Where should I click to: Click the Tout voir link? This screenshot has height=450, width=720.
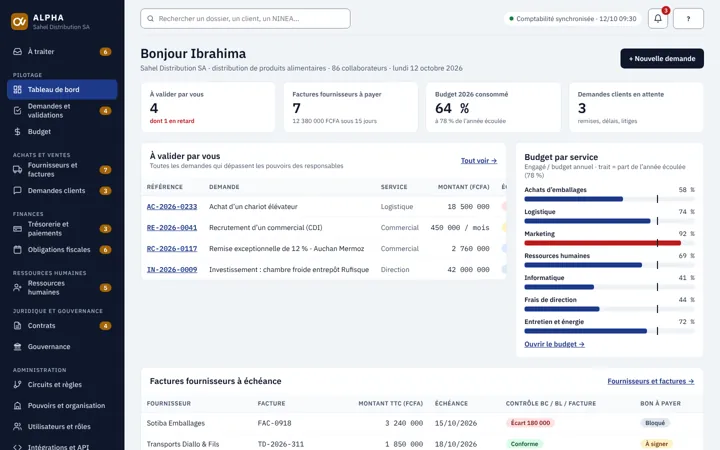coord(478,161)
